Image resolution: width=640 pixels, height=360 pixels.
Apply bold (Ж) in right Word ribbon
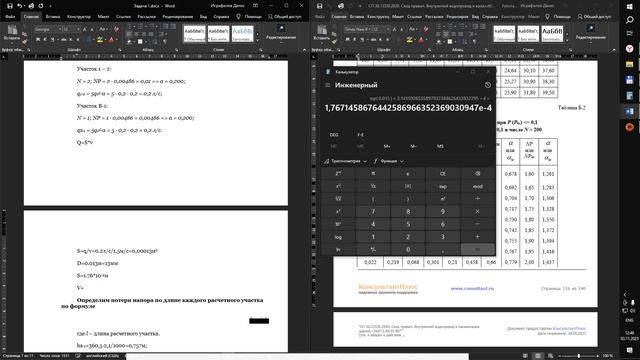click(x=347, y=40)
